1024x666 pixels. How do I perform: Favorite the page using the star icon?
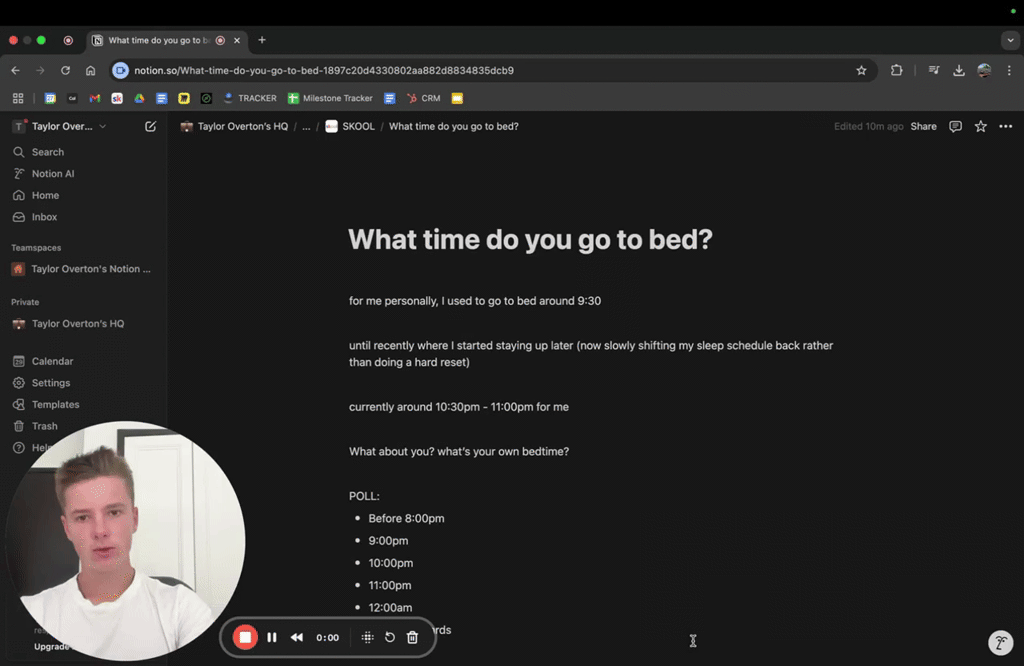[x=980, y=126]
